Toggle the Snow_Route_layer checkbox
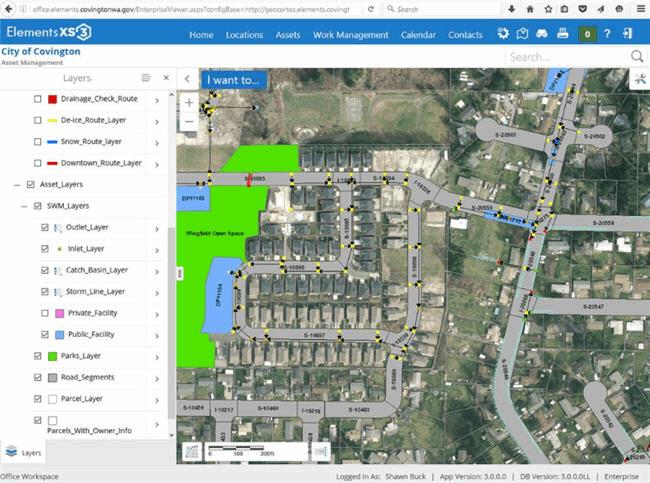650x483 pixels. 38,142
